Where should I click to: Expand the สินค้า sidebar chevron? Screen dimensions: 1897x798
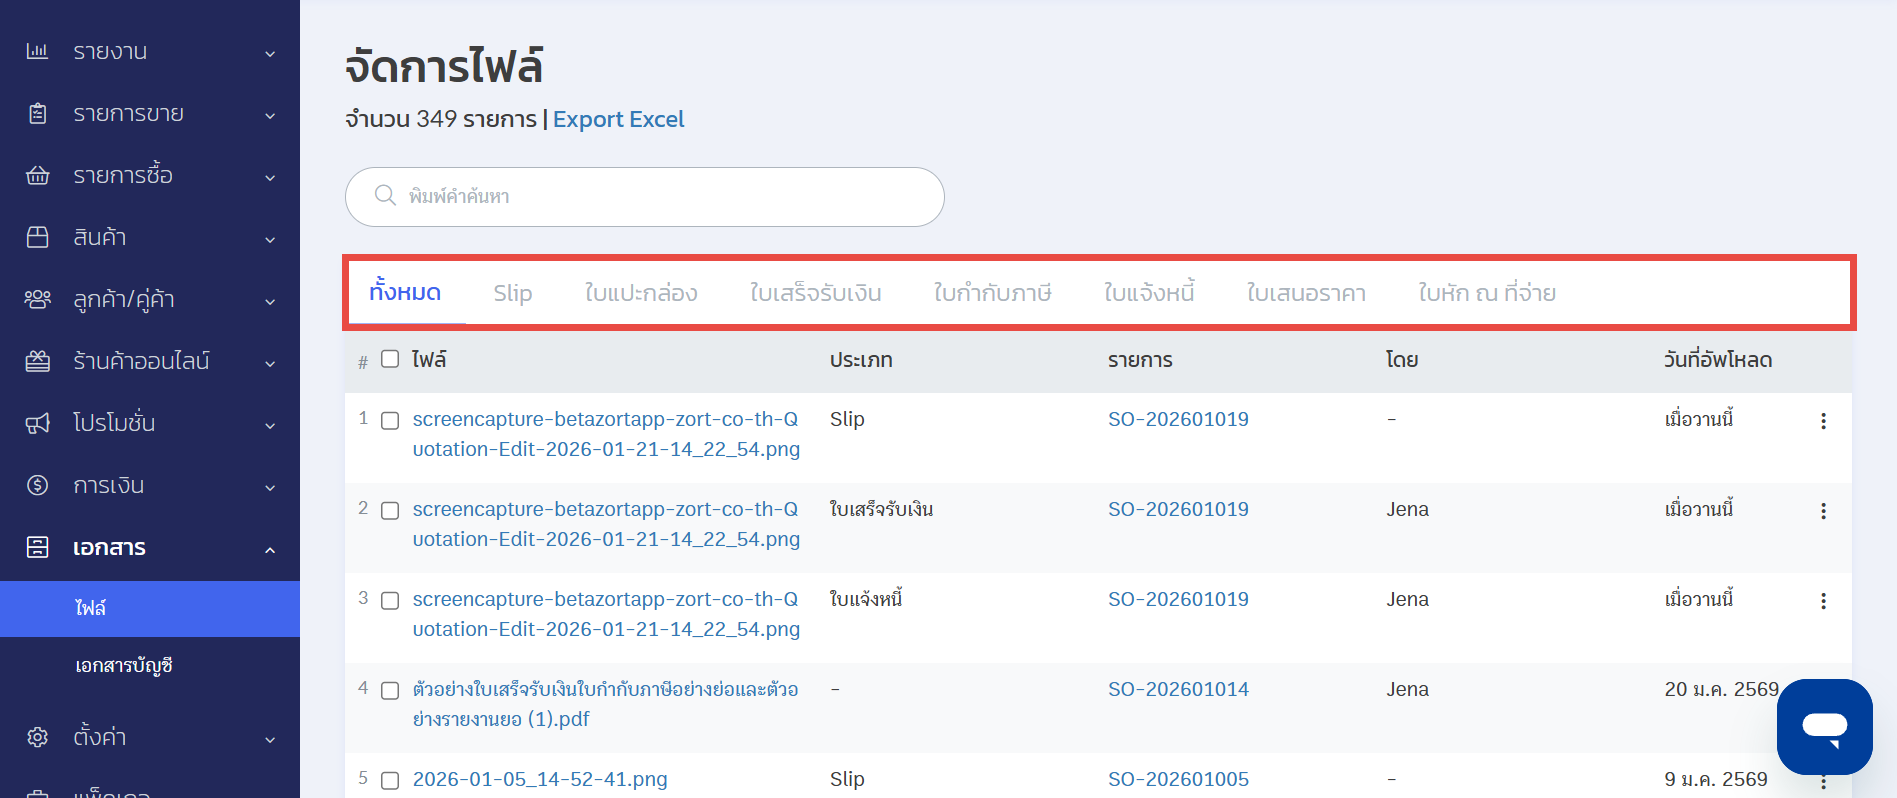point(270,239)
